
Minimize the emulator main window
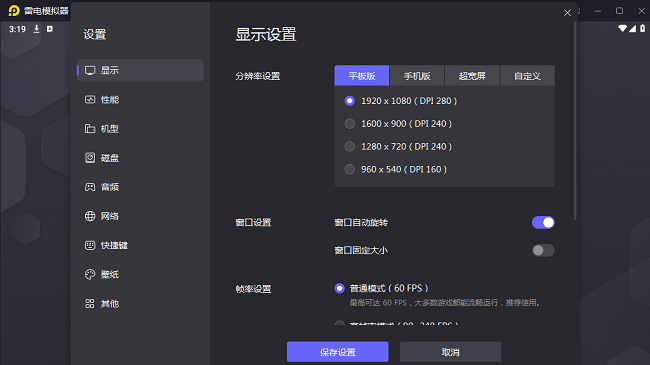click(x=598, y=11)
